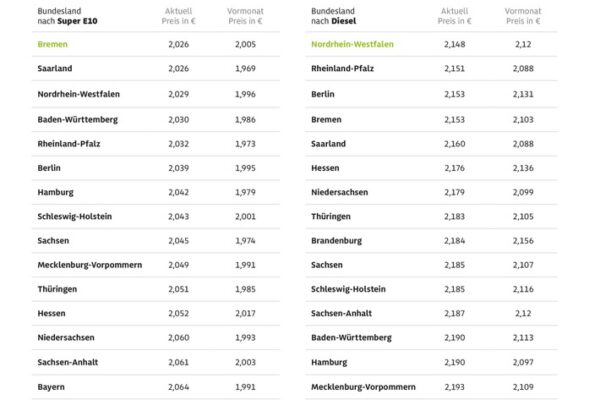Click Schleswig-Holstein in the Super E10 table
The height and width of the screenshot is (400, 600).
(x=76, y=216)
